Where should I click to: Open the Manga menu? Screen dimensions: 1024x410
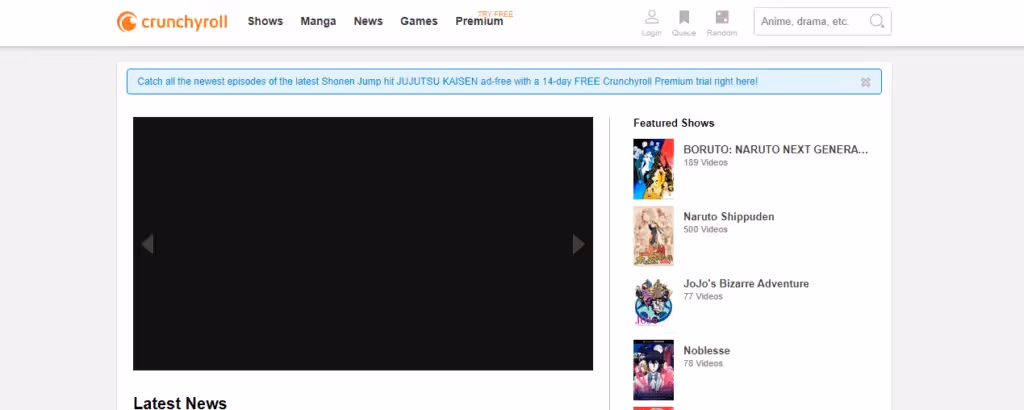pyautogui.click(x=318, y=21)
